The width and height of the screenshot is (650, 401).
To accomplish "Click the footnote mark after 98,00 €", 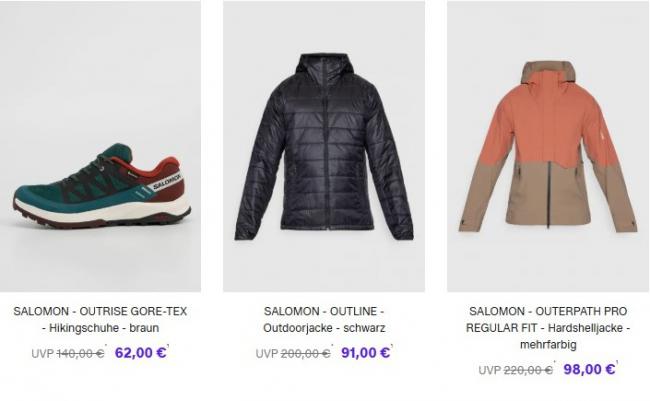I will pyautogui.click(x=617, y=363).
